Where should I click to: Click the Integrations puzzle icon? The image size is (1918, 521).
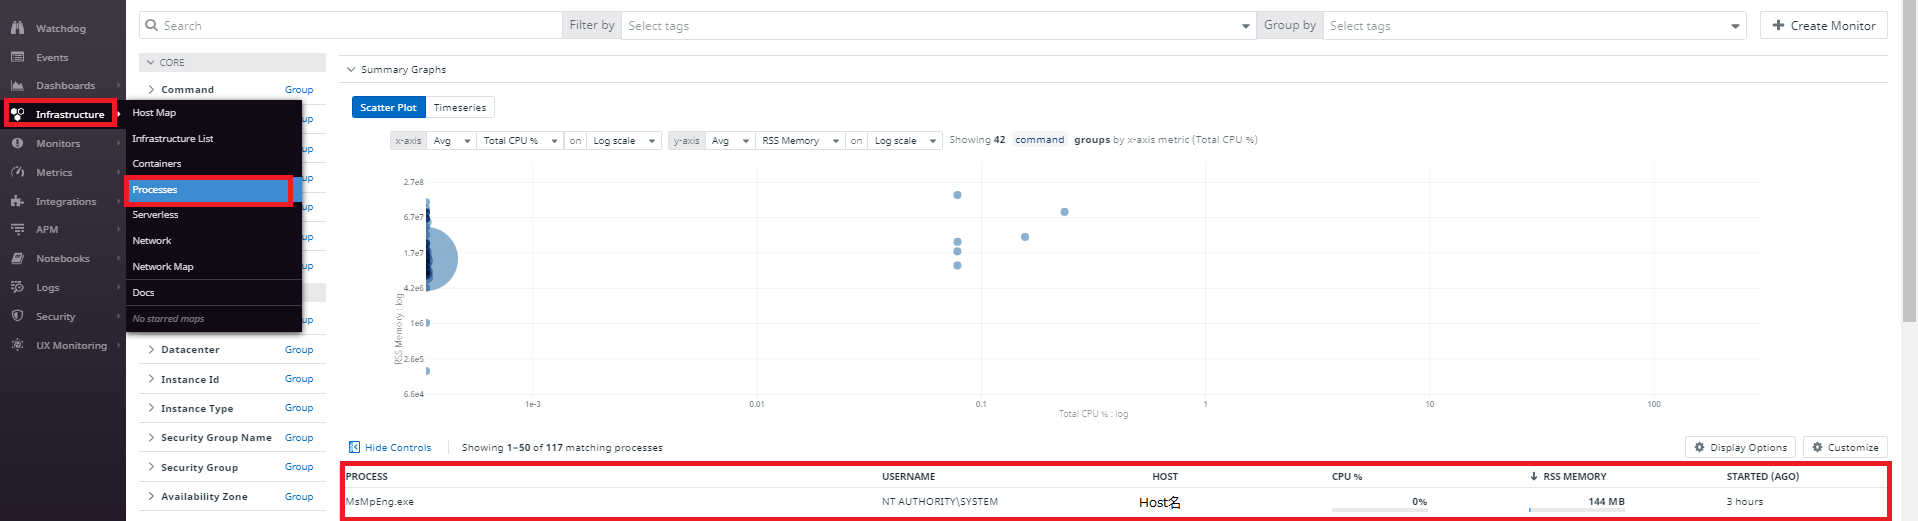(17, 201)
